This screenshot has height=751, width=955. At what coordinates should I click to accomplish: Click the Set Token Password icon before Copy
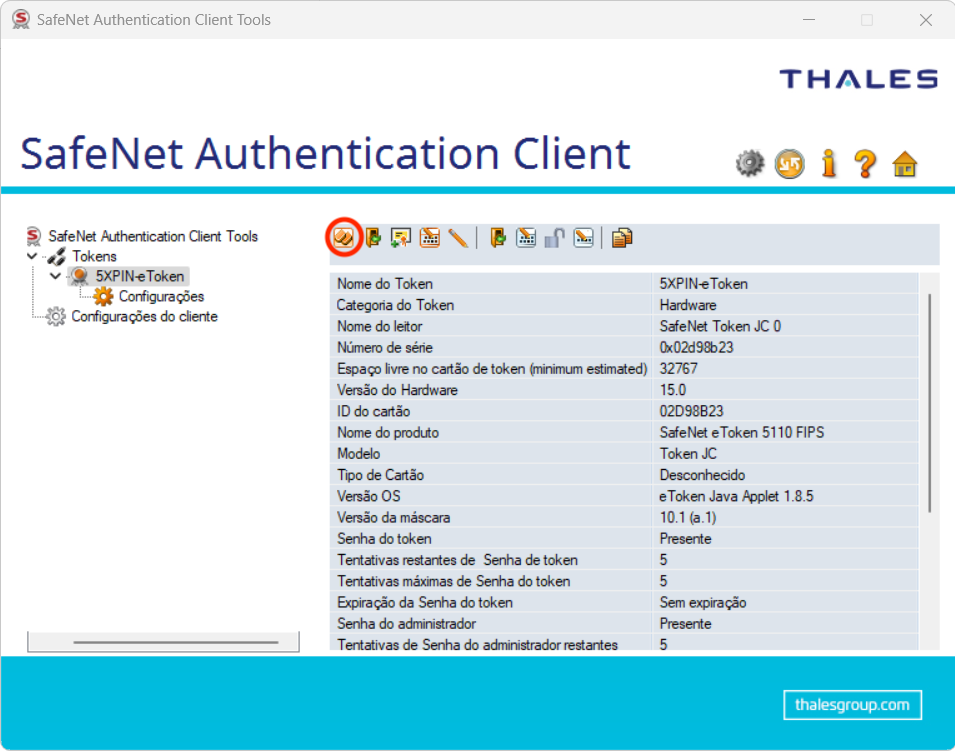pos(583,237)
